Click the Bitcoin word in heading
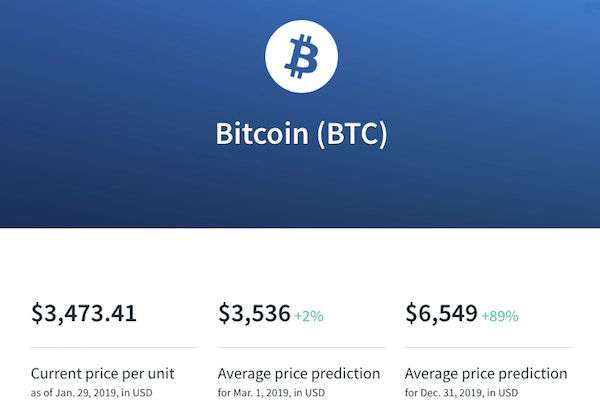Viewport: 600px width, 419px height. [262, 134]
